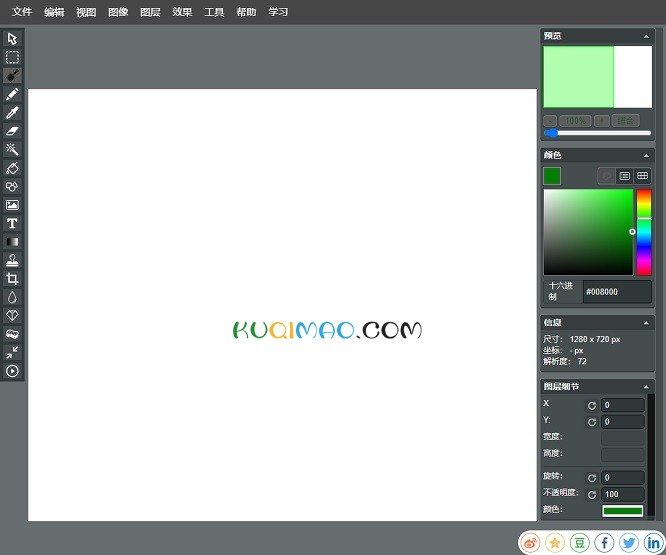The width and height of the screenshot is (666, 555).
Task: Click the zoom in plus button
Action: click(x=601, y=121)
